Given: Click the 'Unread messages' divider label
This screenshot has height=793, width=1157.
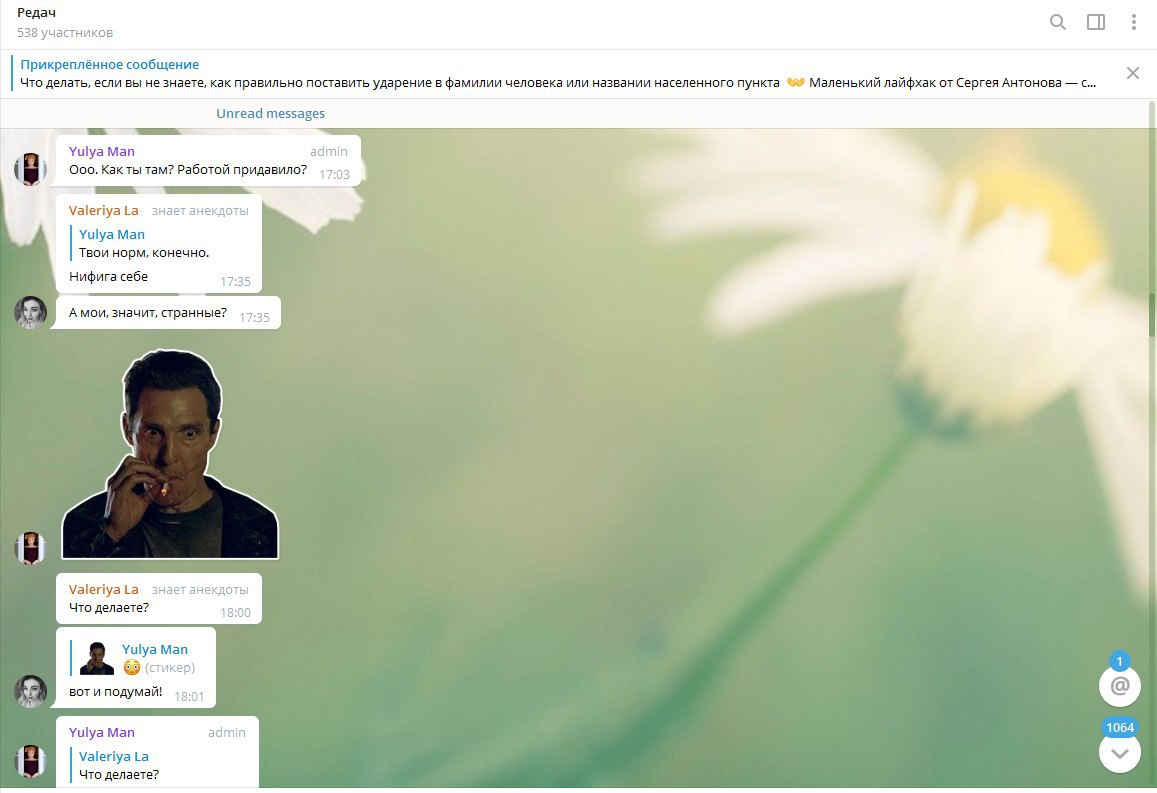Looking at the screenshot, I should (270, 114).
